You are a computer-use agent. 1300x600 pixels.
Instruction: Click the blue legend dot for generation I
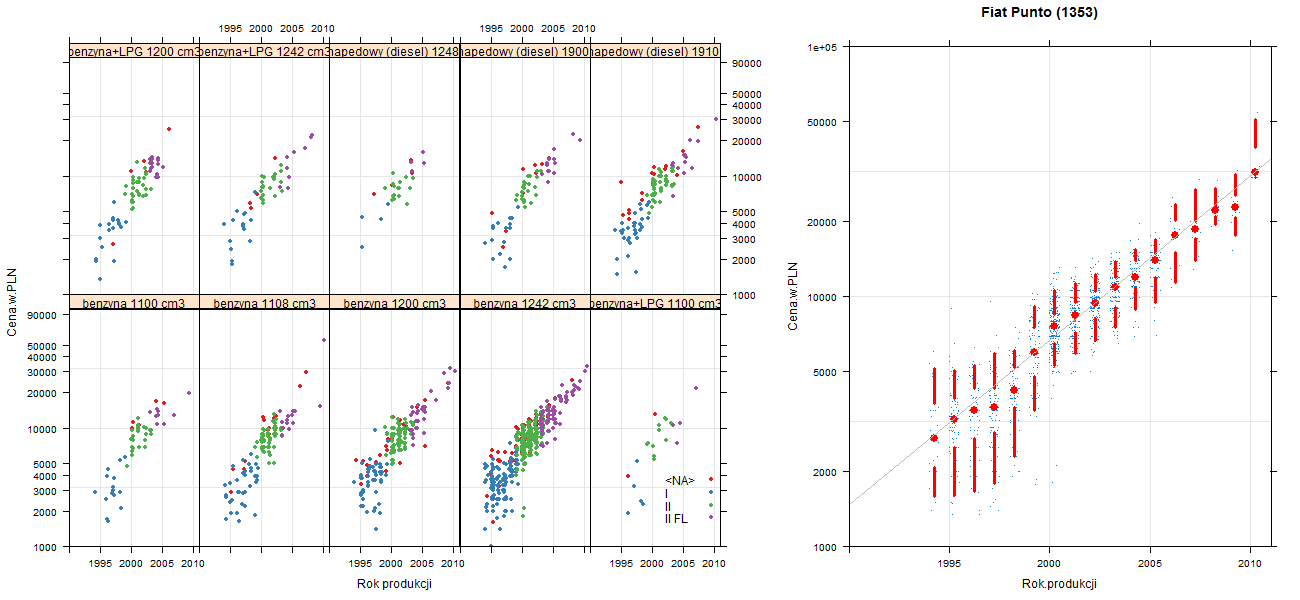[711, 493]
